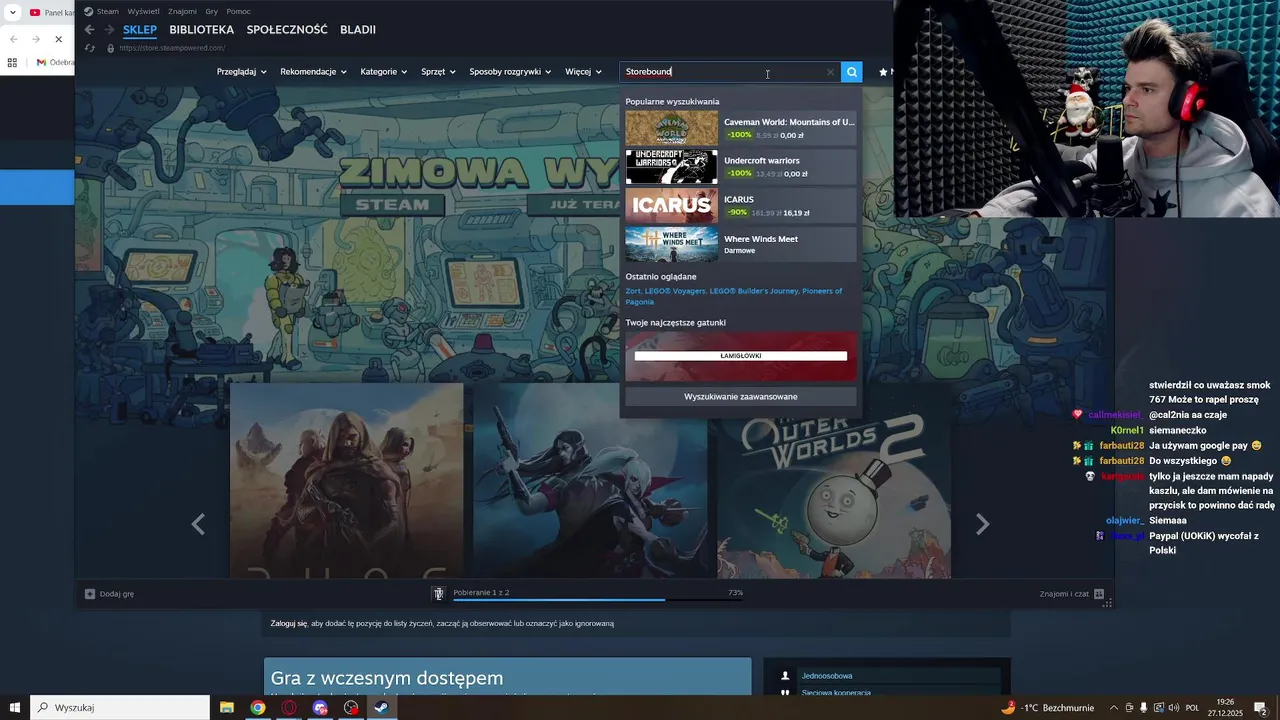Expand the Sposoby rozgrywki dropdown
The image size is (1280, 720).
[510, 72]
